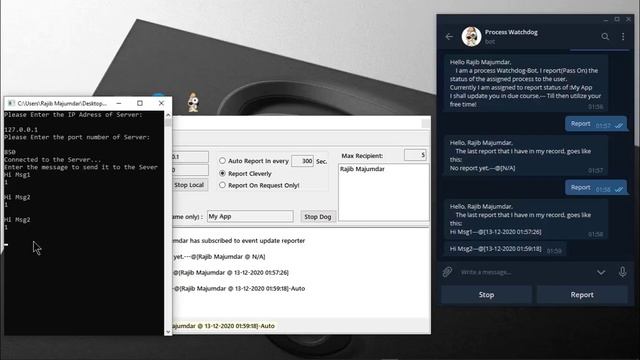Click the Hi Msg1 line in console
The image size is (640, 360).
(17, 175)
